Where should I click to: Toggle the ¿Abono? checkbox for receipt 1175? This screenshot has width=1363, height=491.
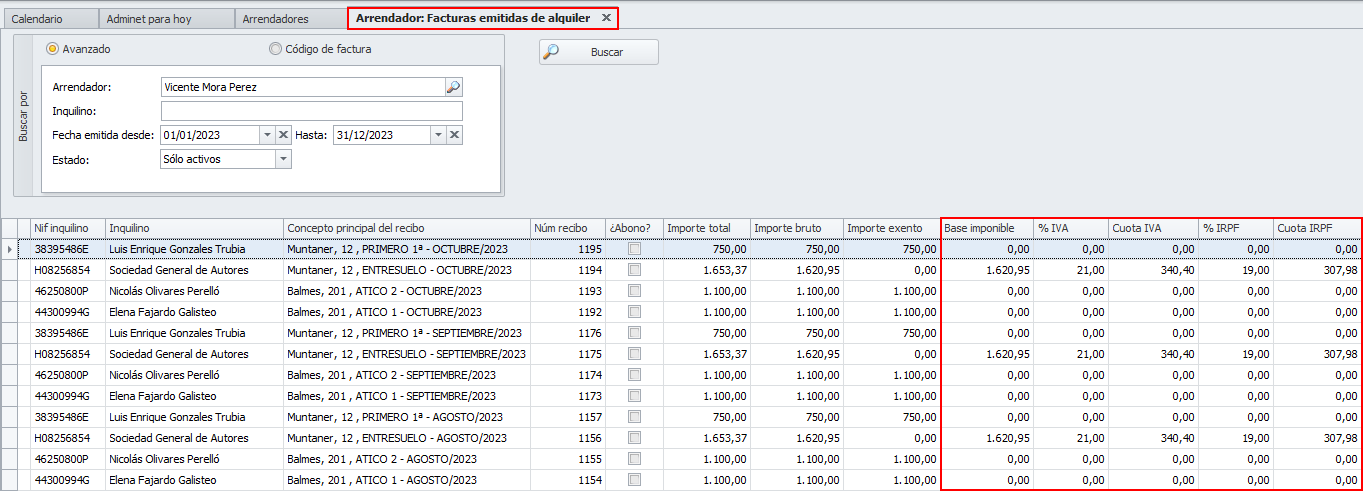[x=634, y=354]
